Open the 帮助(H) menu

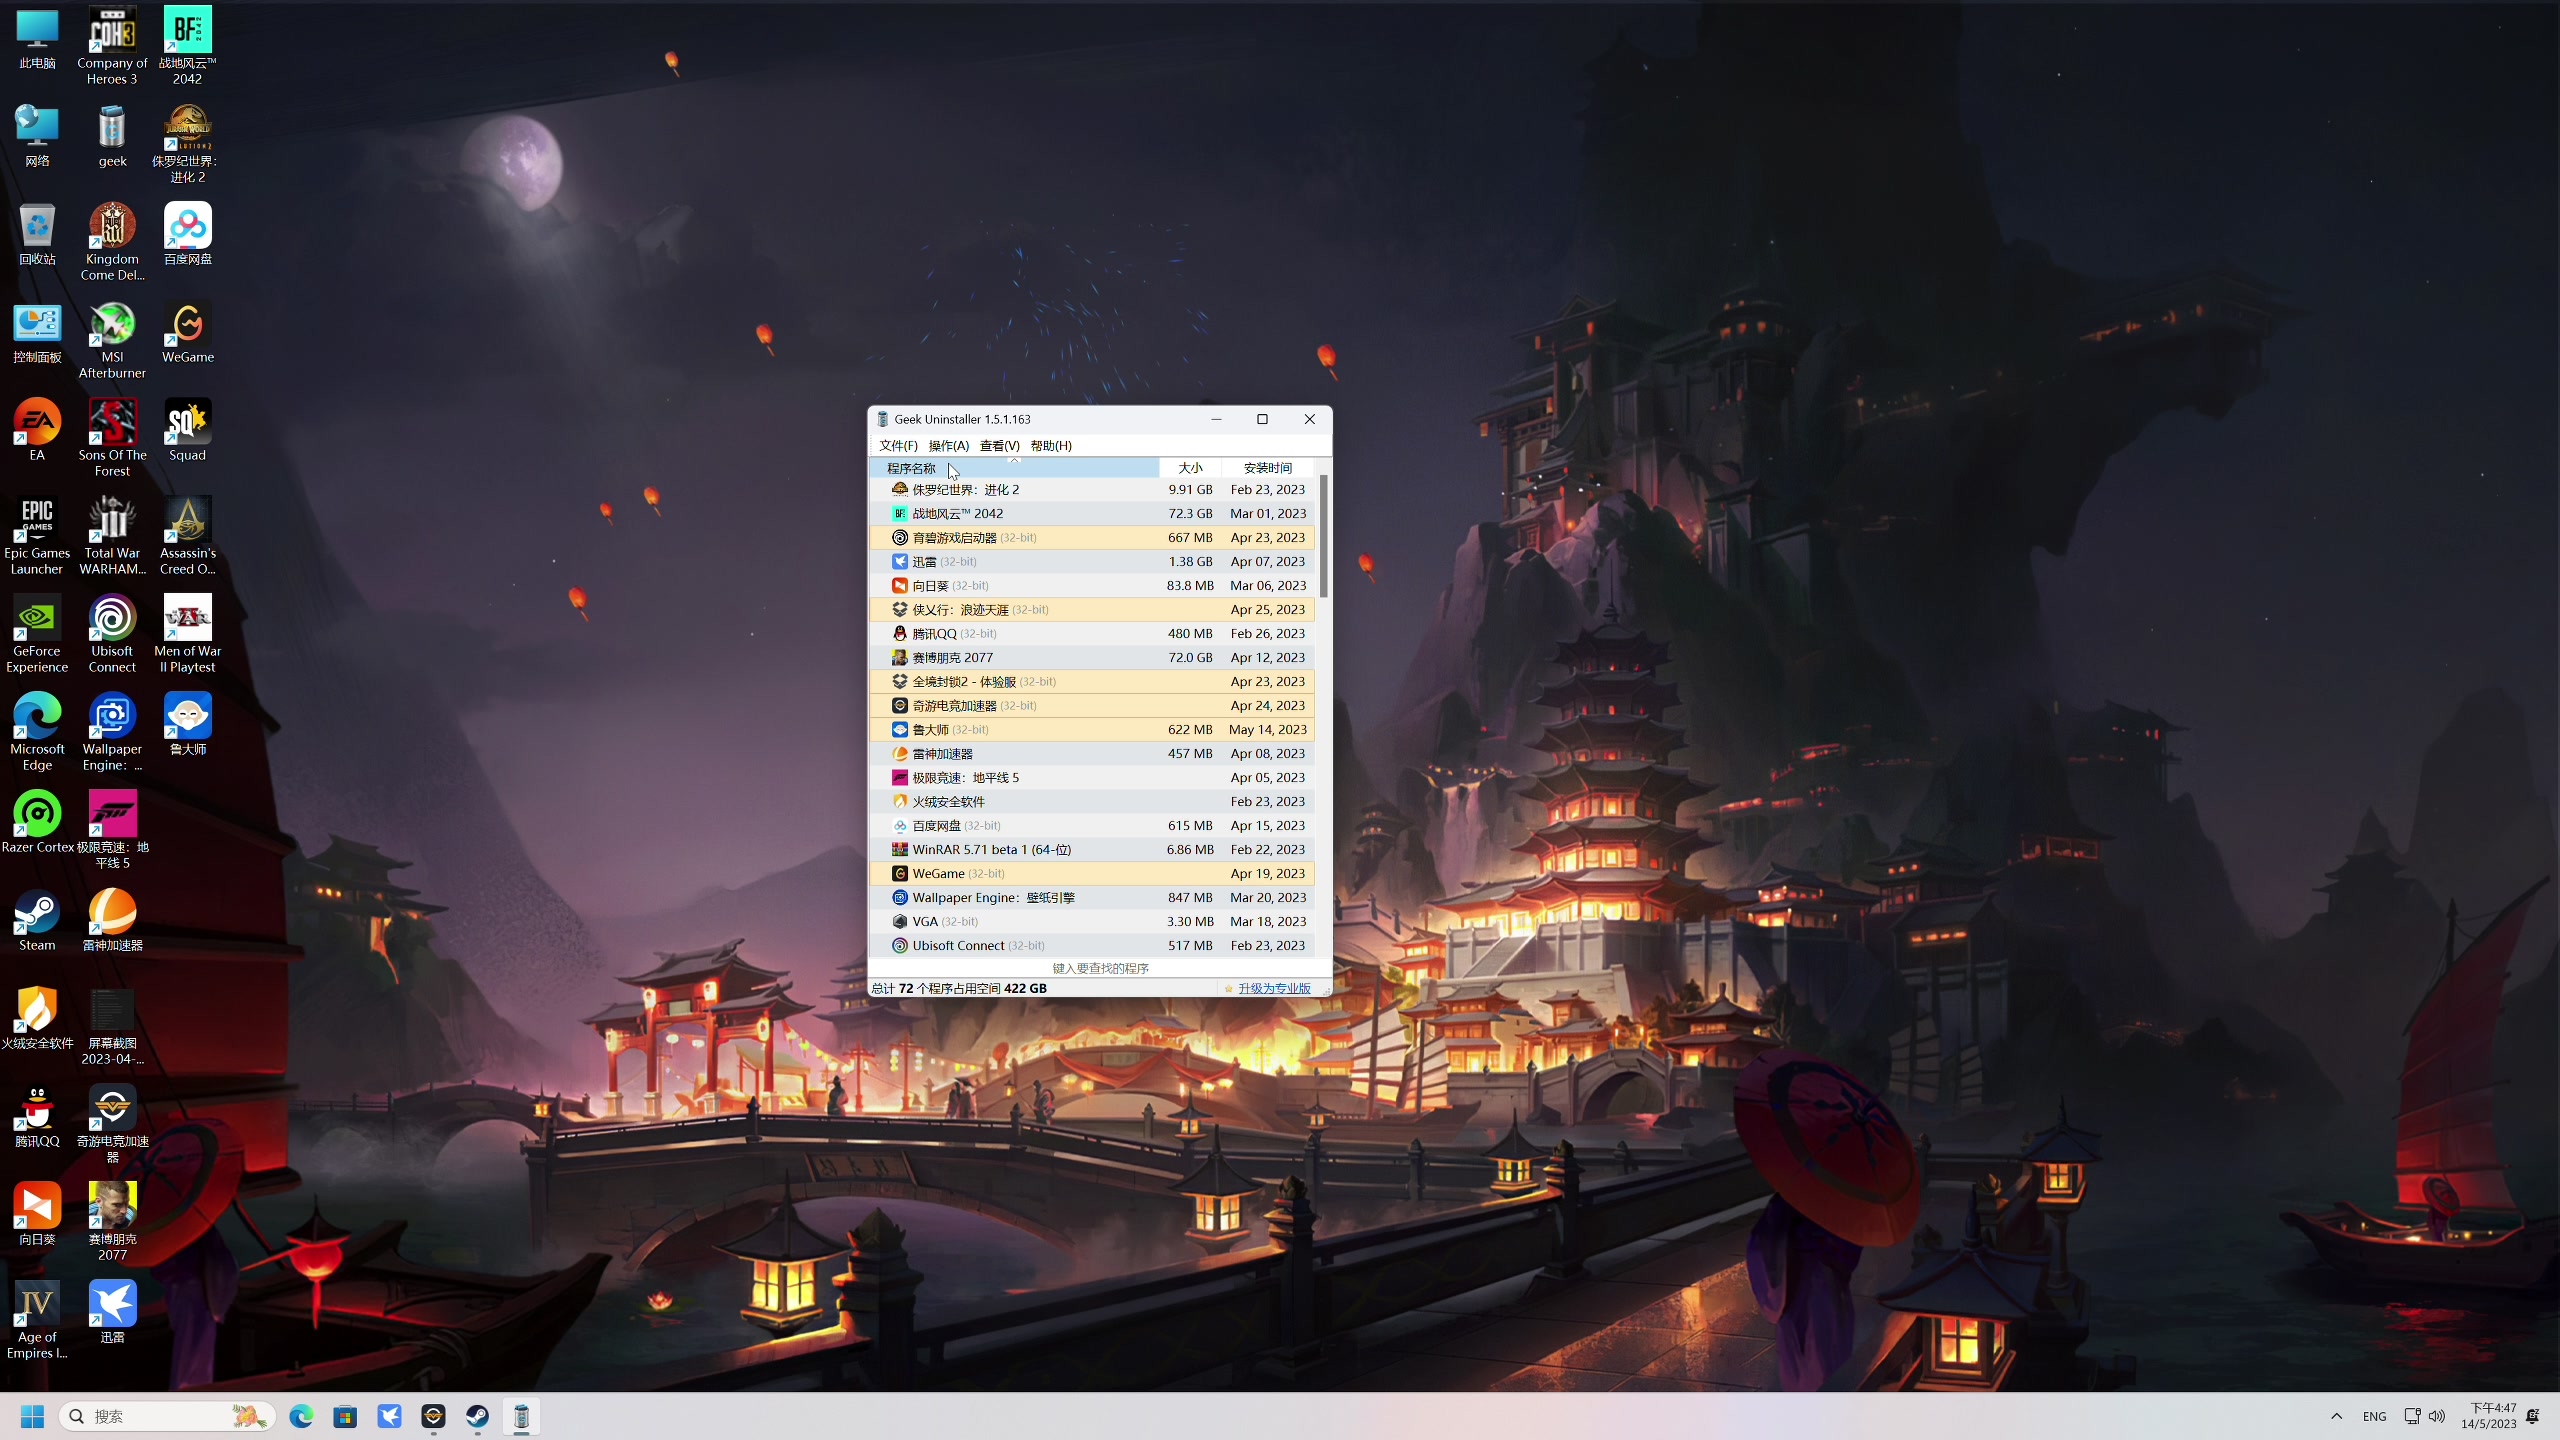tap(1051, 446)
